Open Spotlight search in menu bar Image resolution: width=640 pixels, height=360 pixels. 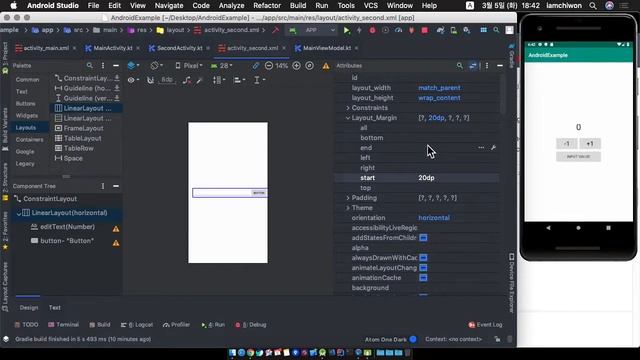click(x=593, y=6)
